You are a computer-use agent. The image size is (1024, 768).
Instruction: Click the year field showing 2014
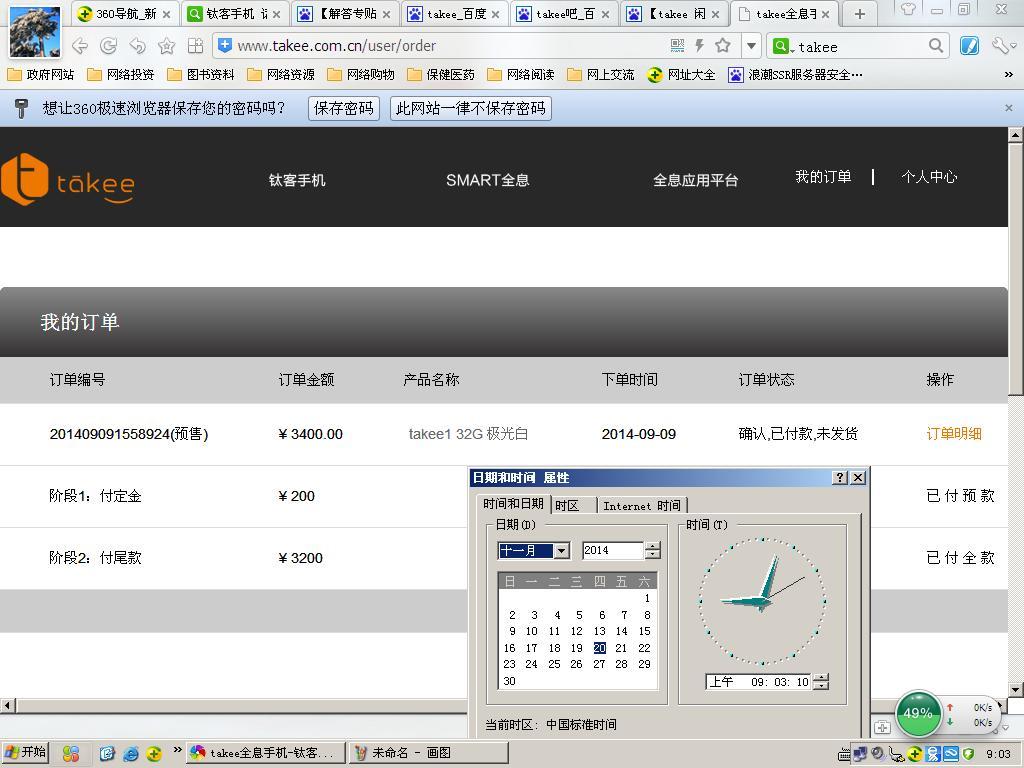point(613,551)
